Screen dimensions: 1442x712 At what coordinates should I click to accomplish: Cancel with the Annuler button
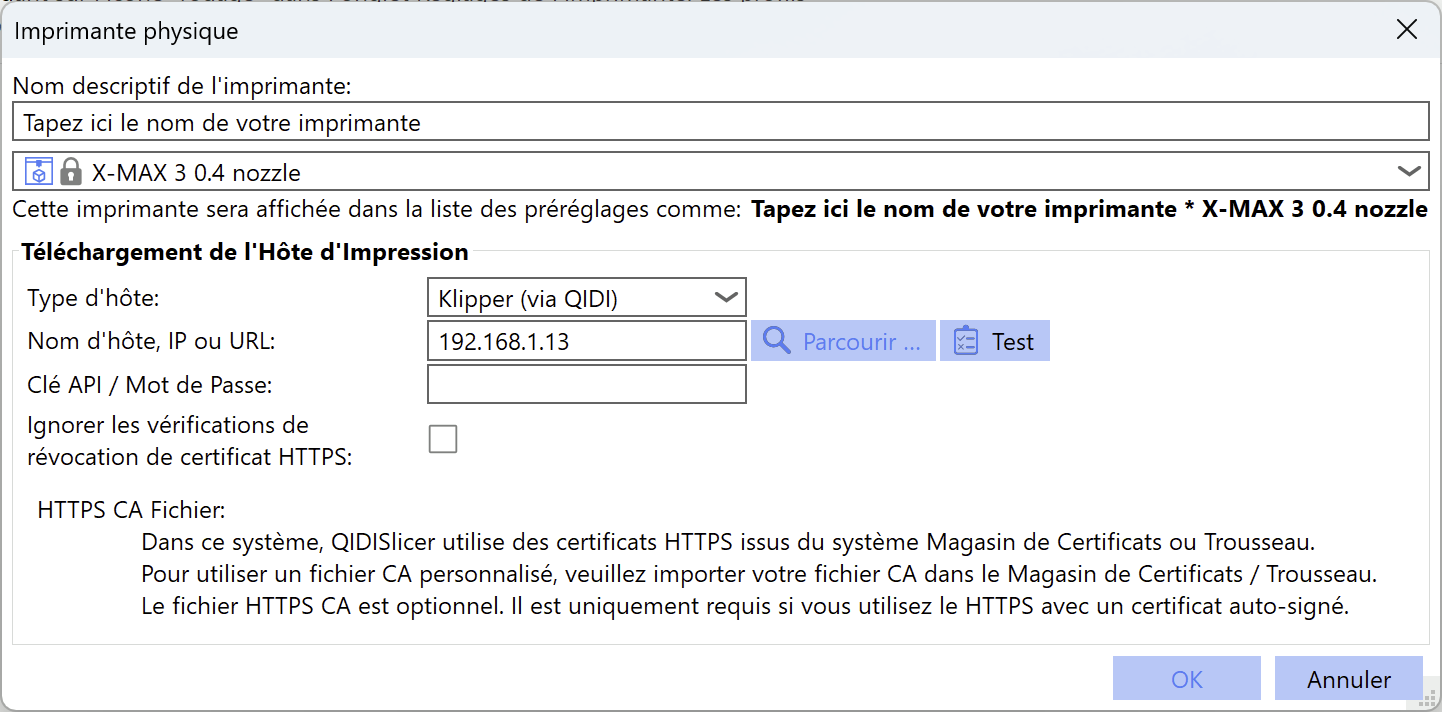click(x=1349, y=679)
